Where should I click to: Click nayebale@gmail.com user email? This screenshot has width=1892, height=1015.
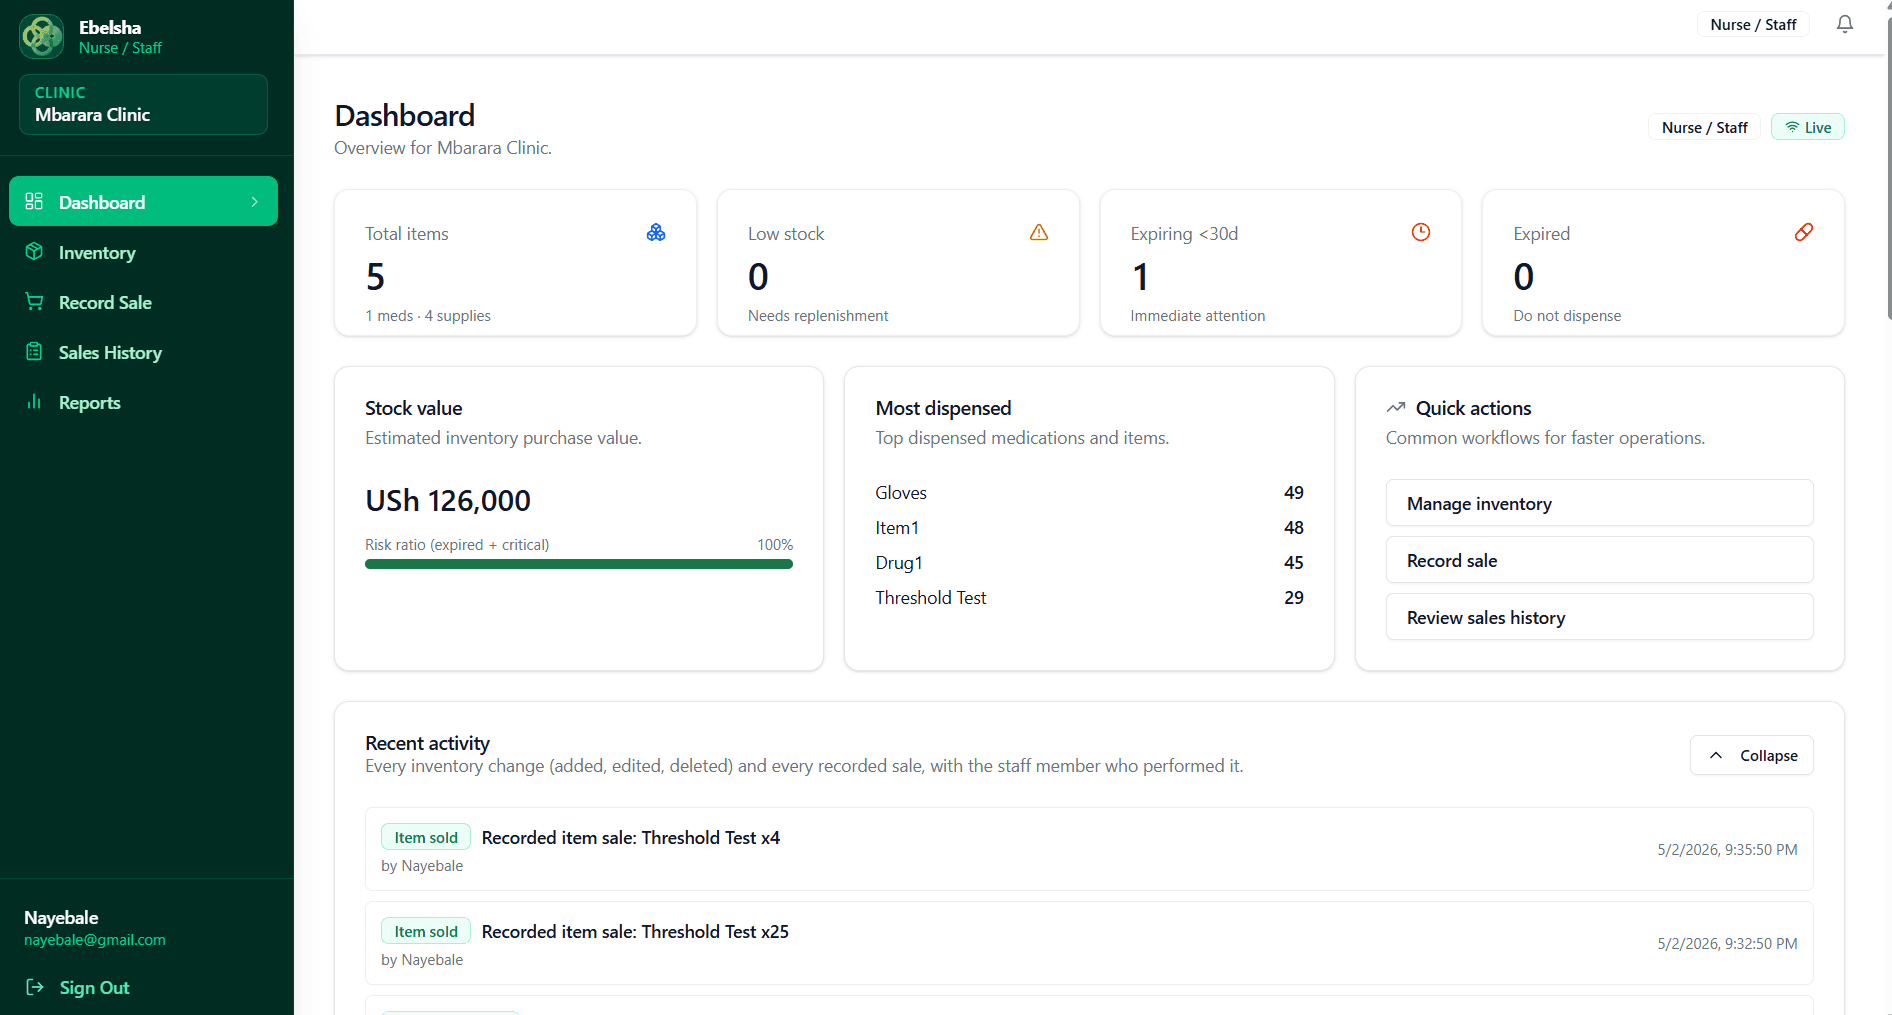(x=95, y=940)
